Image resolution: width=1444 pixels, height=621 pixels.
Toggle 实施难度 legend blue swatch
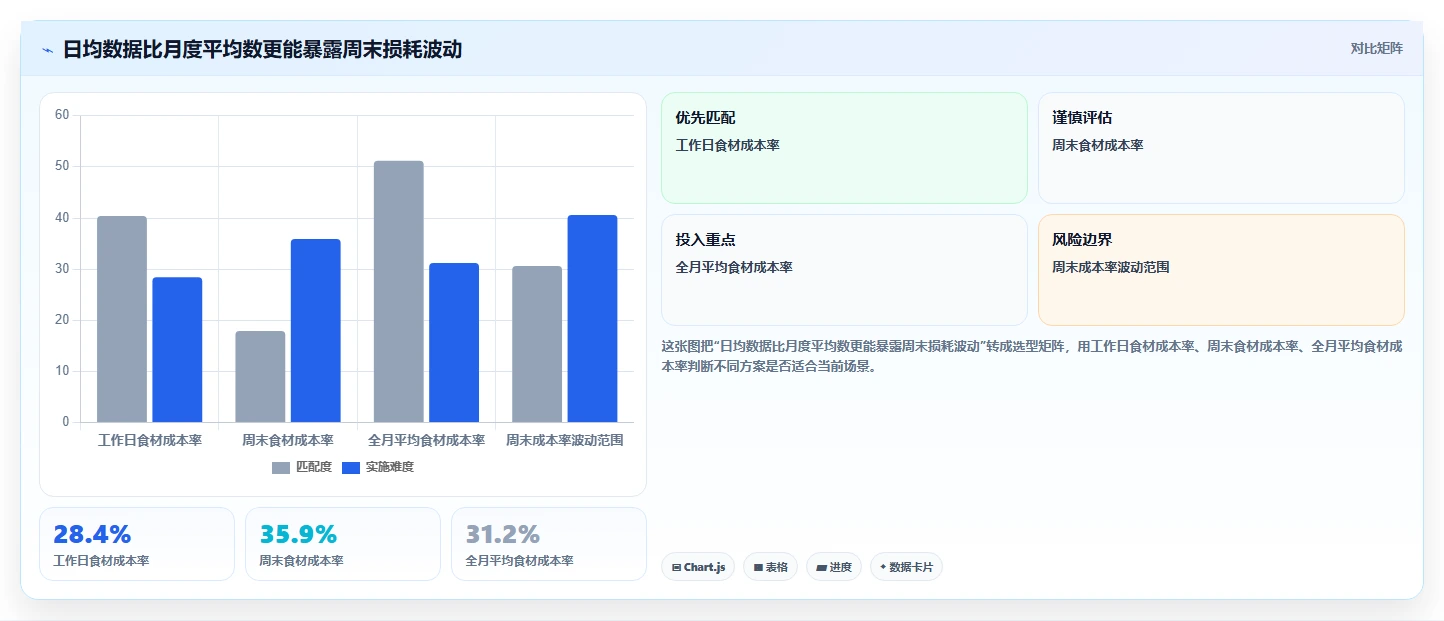point(351,467)
